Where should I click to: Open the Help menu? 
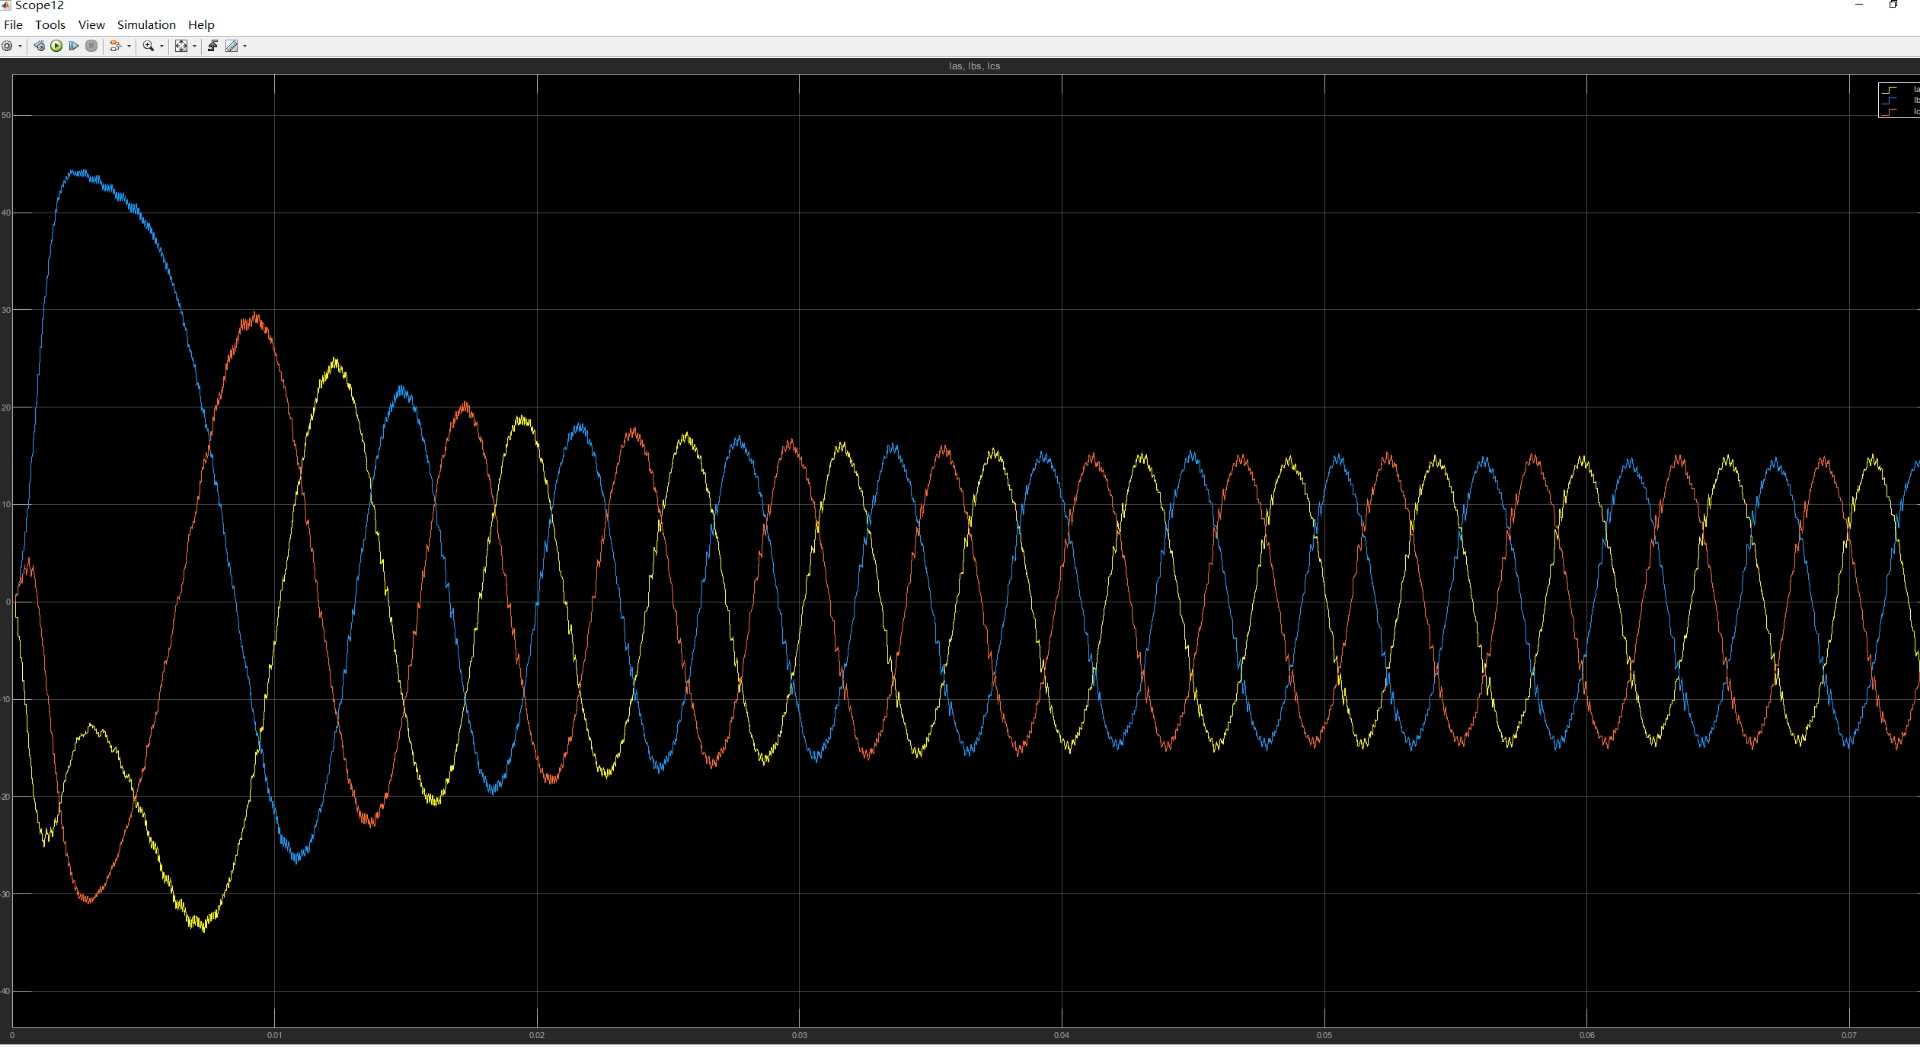pyautogui.click(x=201, y=25)
